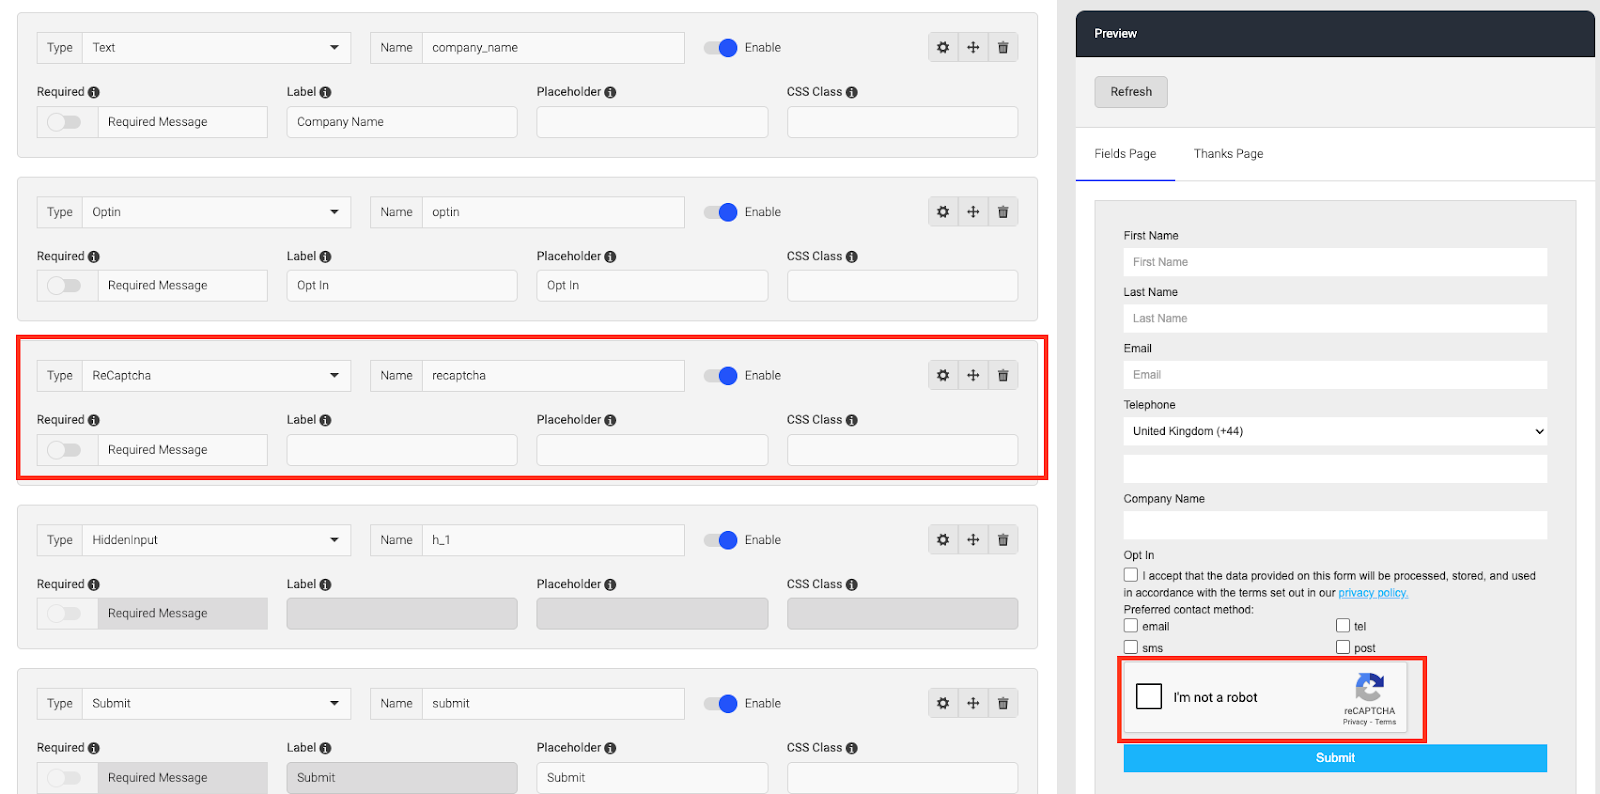Delete the recaptcha field with trash icon
The width and height of the screenshot is (1600, 794).
click(x=1003, y=376)
